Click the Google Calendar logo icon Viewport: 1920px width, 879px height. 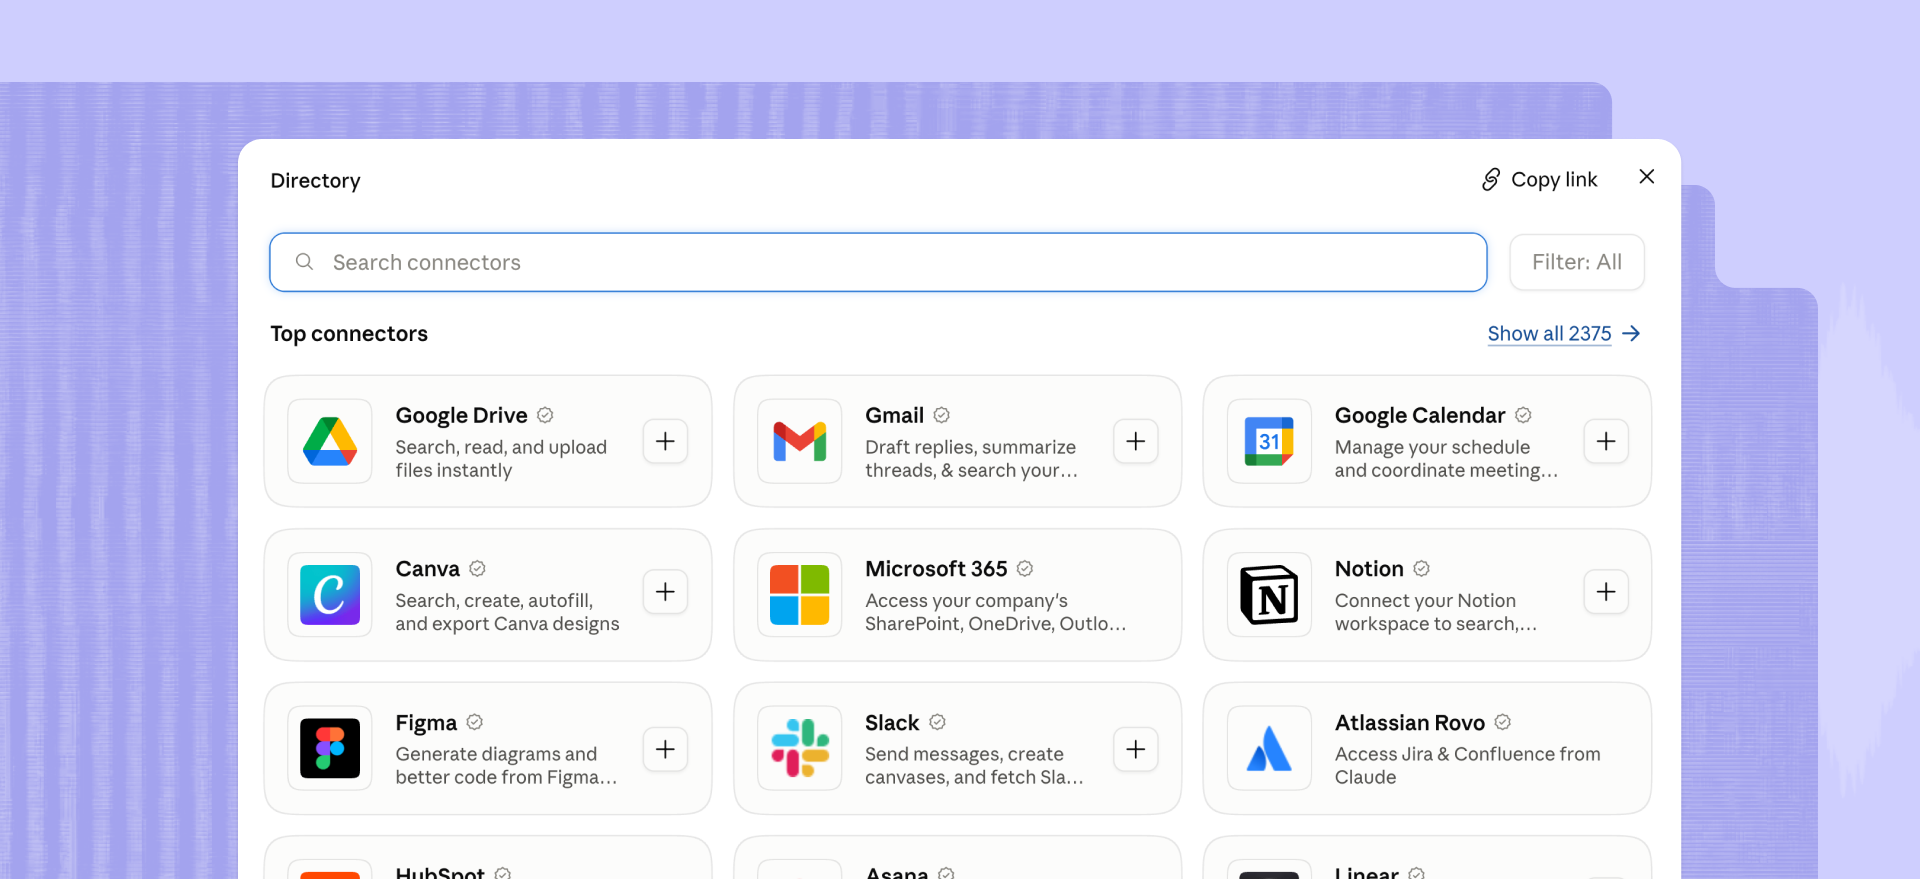click(x=1269, y=441)
